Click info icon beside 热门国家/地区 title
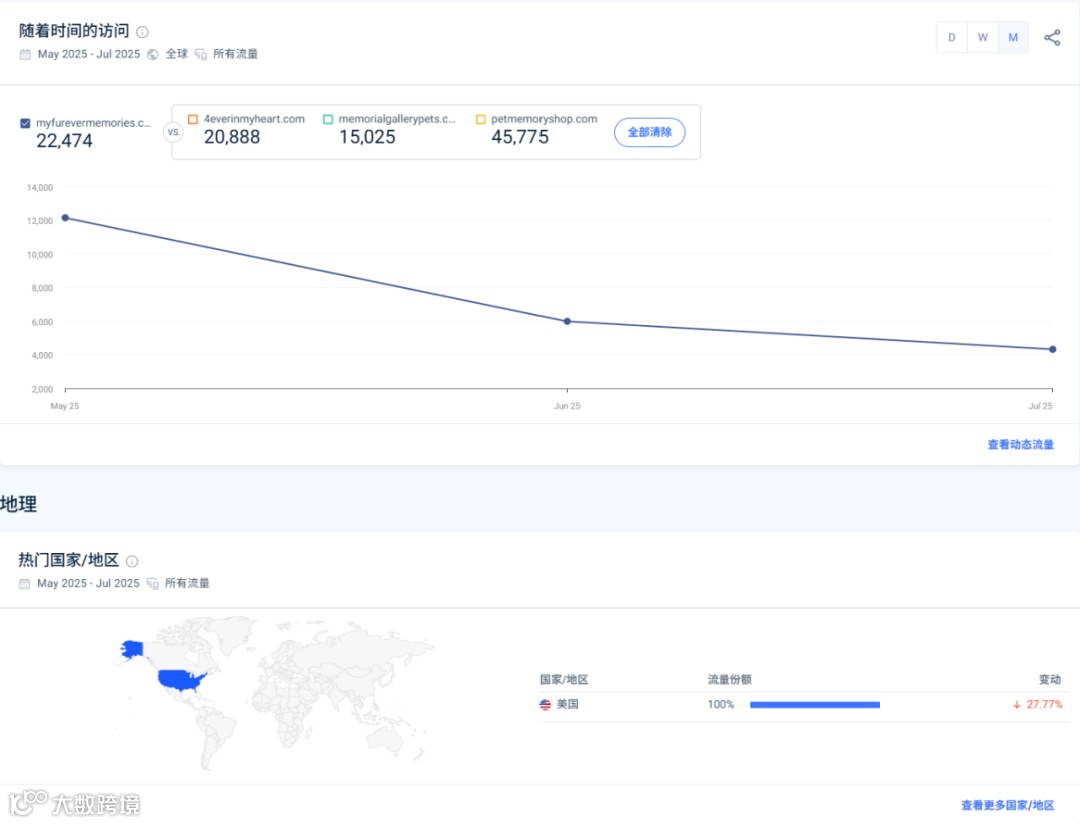 coord(132,561)
